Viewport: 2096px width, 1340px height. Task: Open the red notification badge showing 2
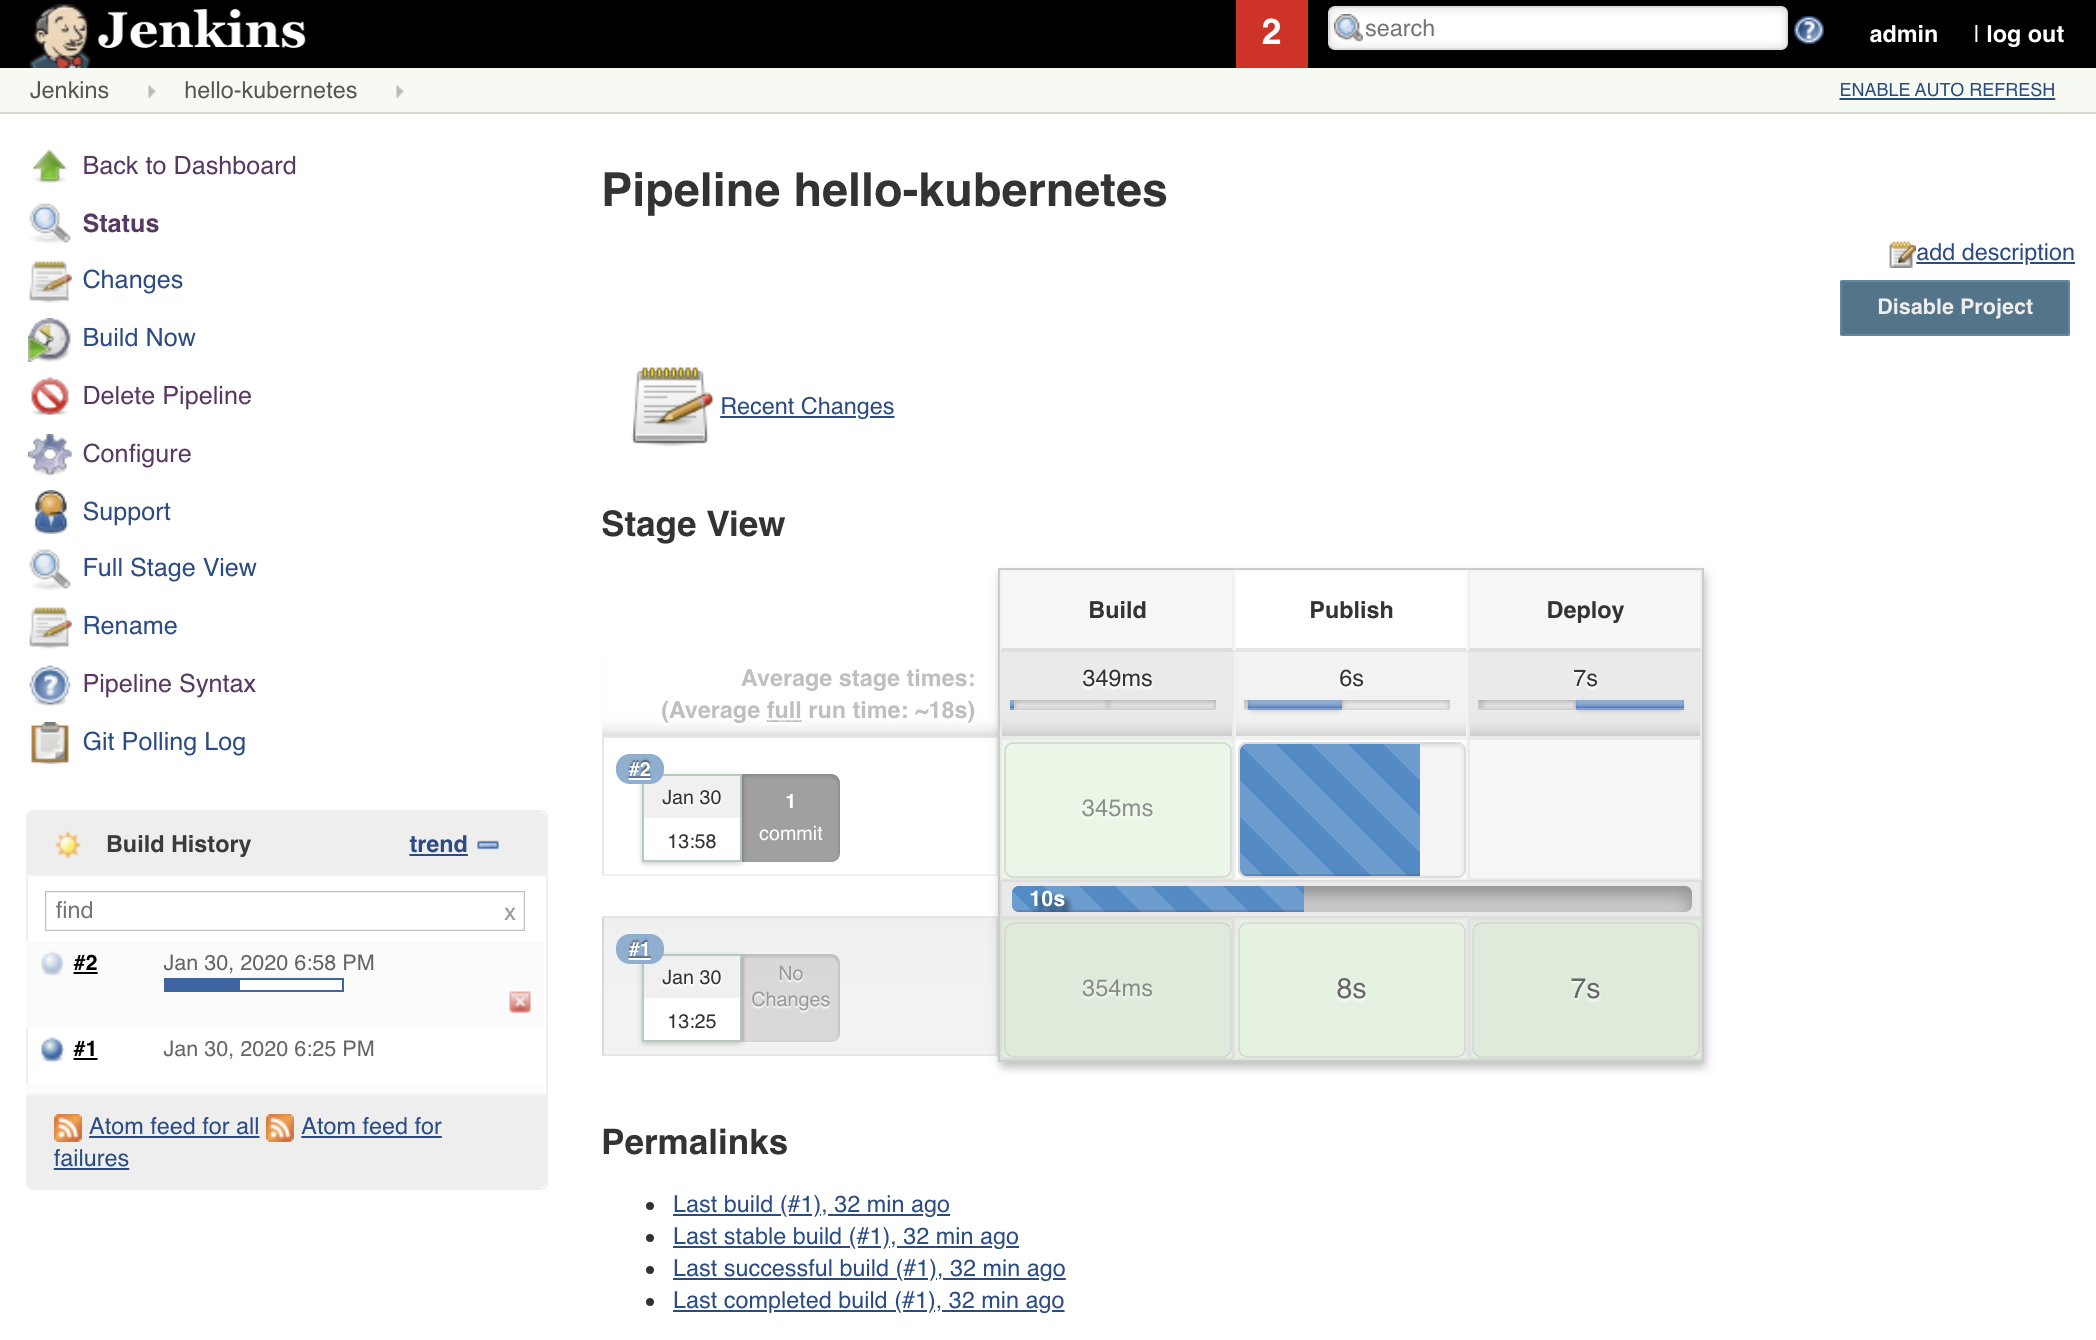pos(1271,33)
